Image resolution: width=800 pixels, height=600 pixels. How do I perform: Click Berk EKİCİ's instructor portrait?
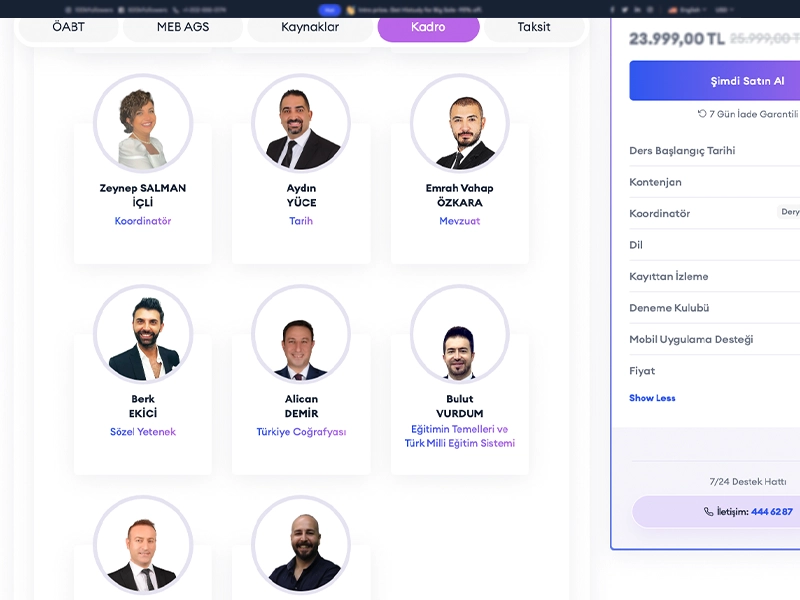(x=143, y=334)
